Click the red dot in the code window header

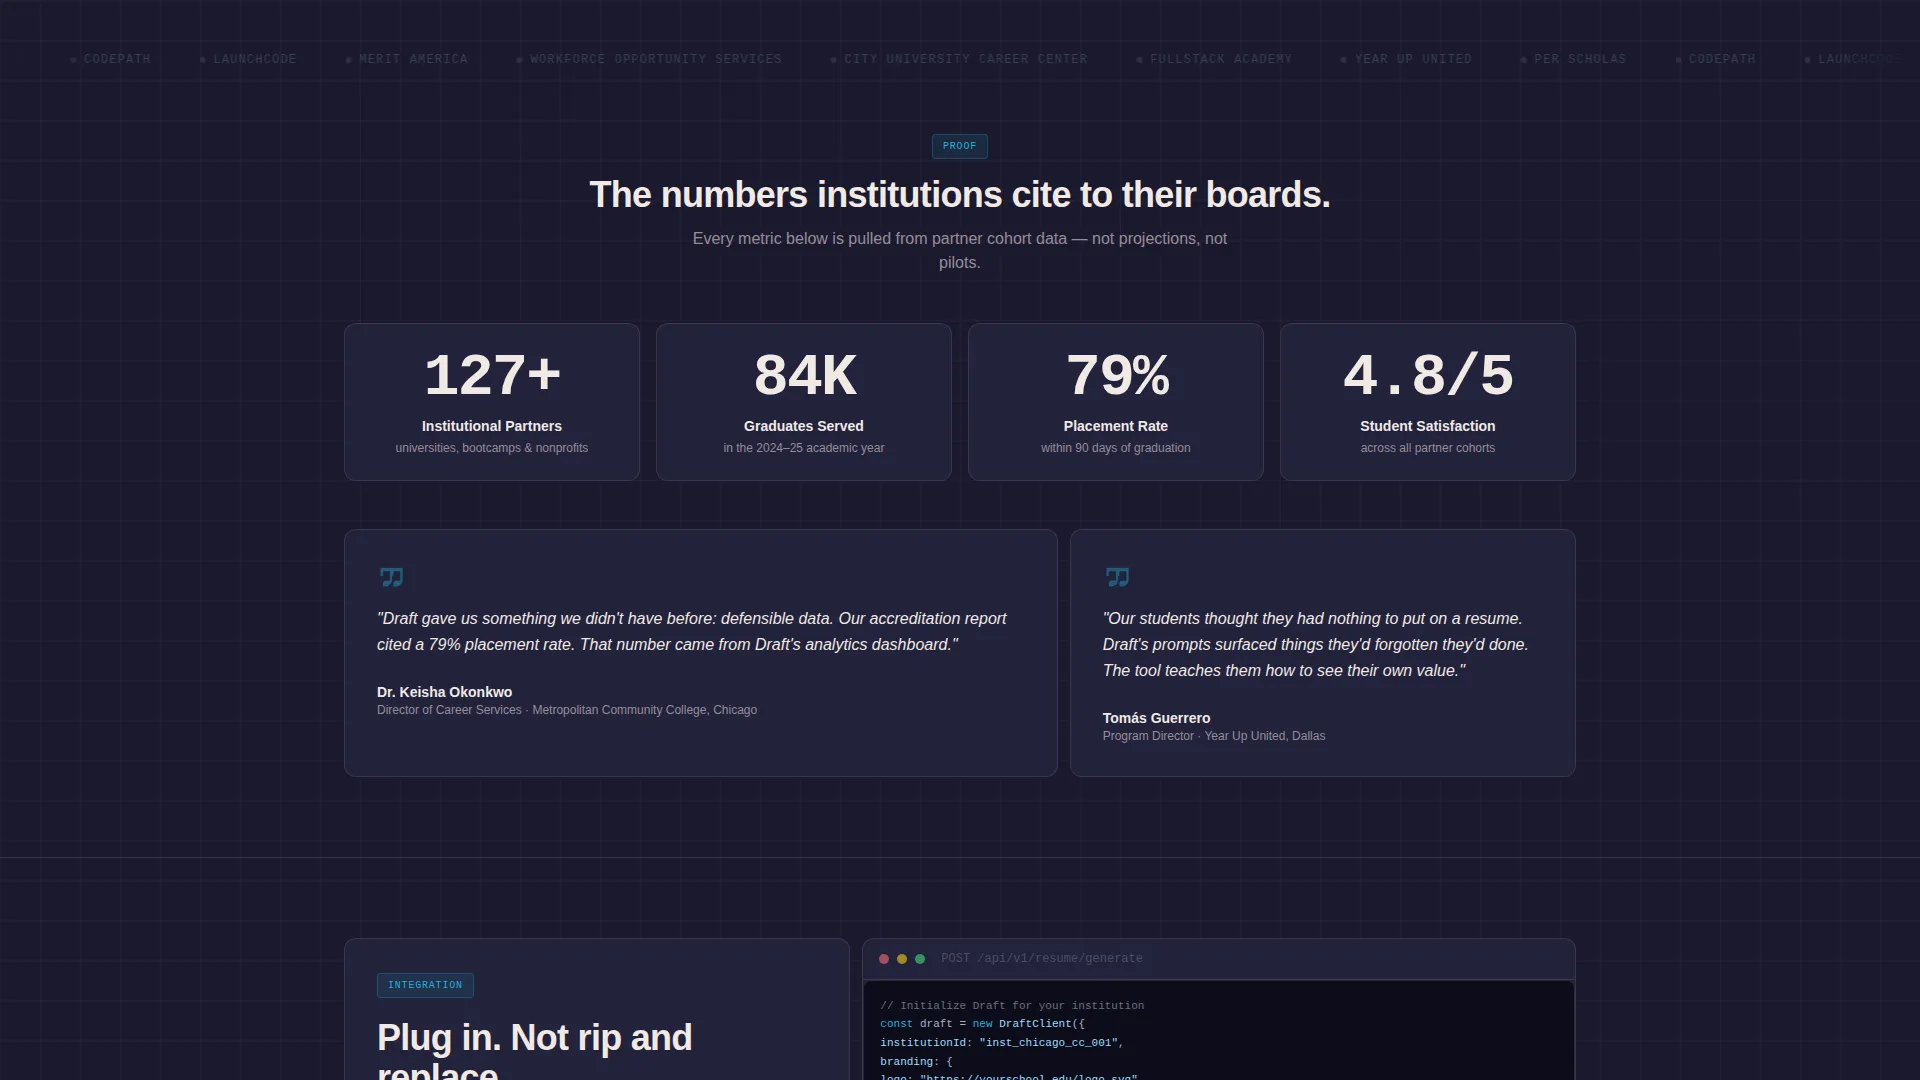click(x=884, y=959)
